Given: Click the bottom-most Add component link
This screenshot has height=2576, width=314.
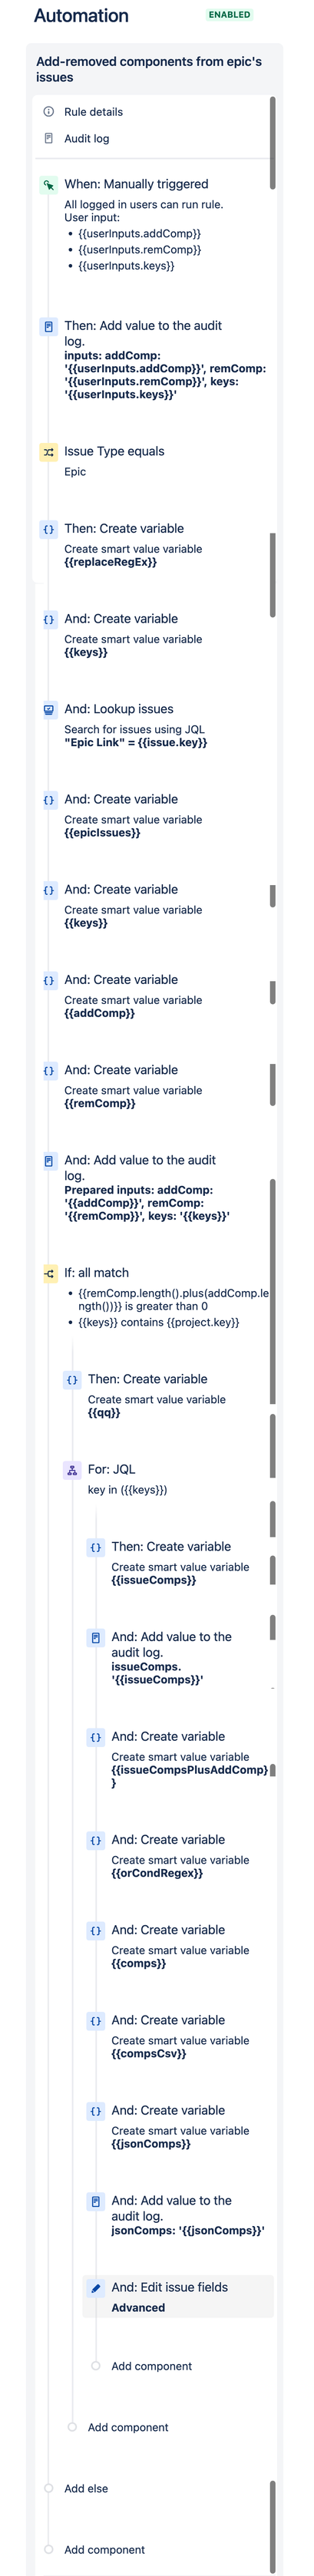Looking at the screenshot, I should [x=104, y=2550].
